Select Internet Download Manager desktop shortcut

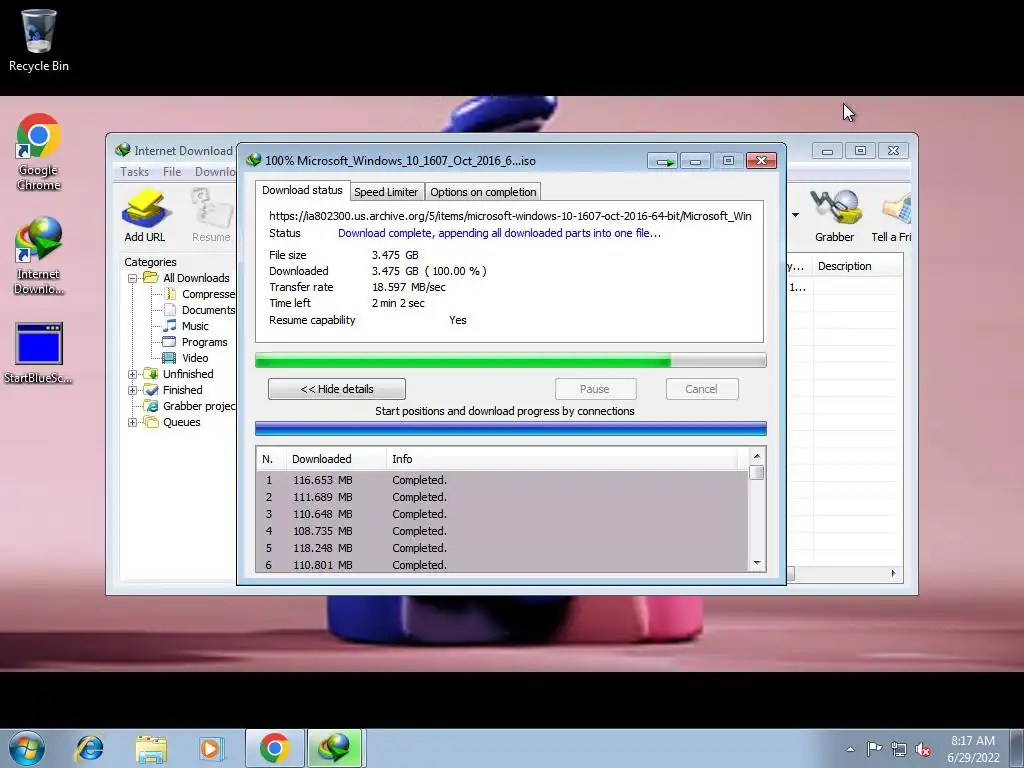click(x=39, y=256)
